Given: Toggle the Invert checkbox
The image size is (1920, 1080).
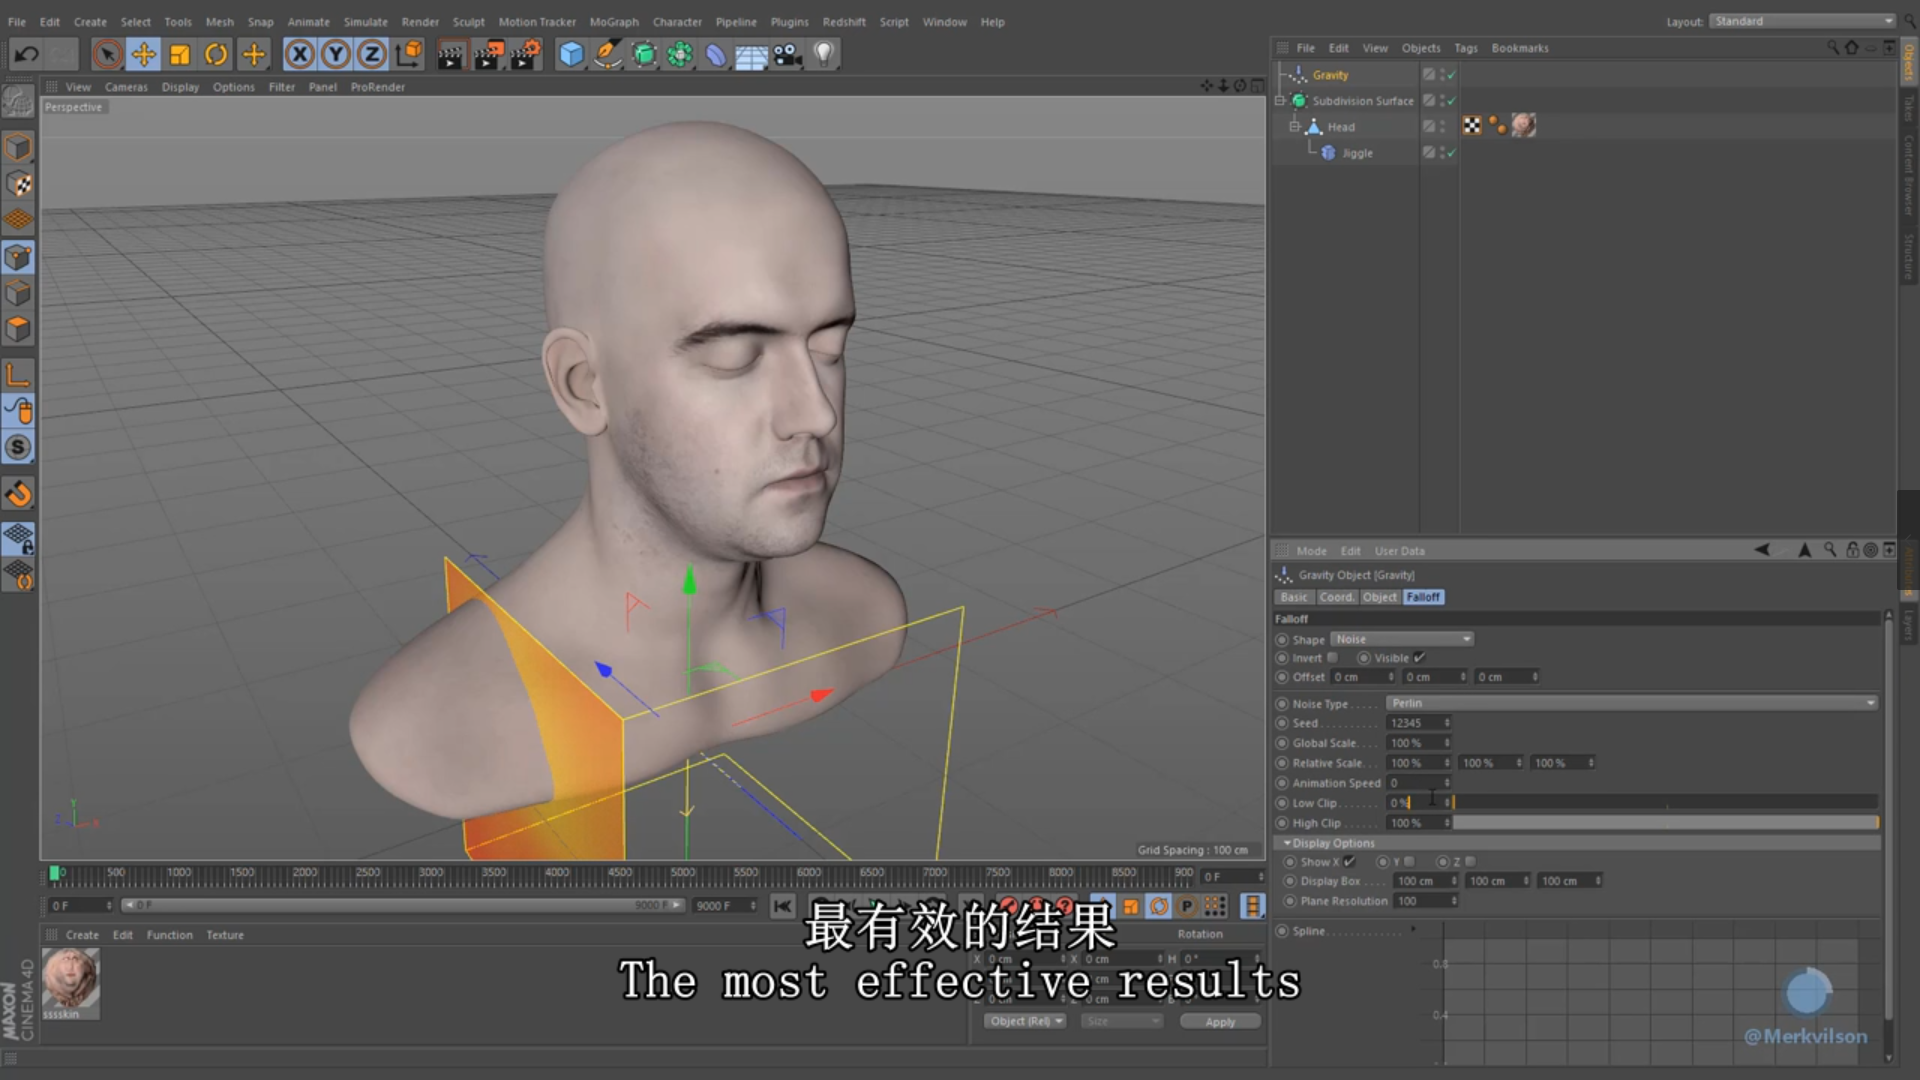Looking at the screenshot, I should 1332,657.
